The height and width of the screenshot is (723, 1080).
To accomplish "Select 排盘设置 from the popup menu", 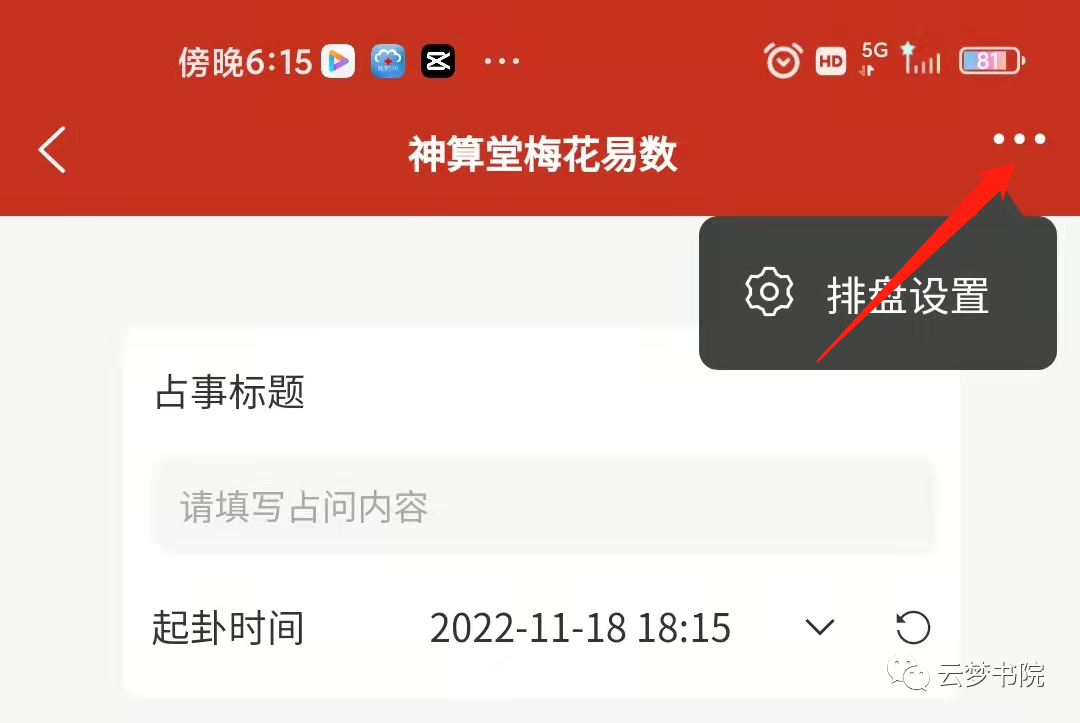I will pyautogui.click(x=878, y=295).
